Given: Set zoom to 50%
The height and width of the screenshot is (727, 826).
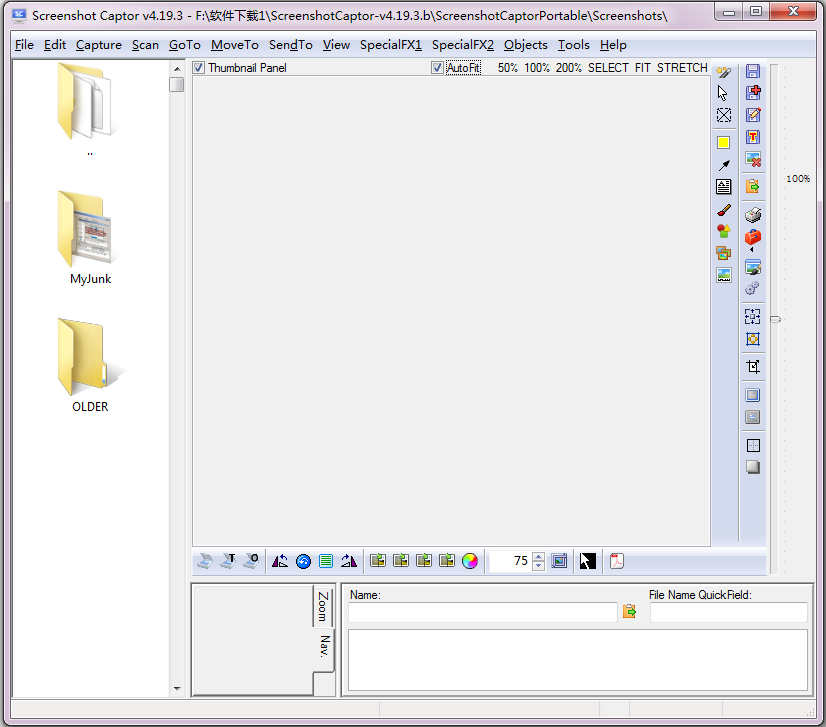Looking at the screenshot, I should (x=508, y=68).
